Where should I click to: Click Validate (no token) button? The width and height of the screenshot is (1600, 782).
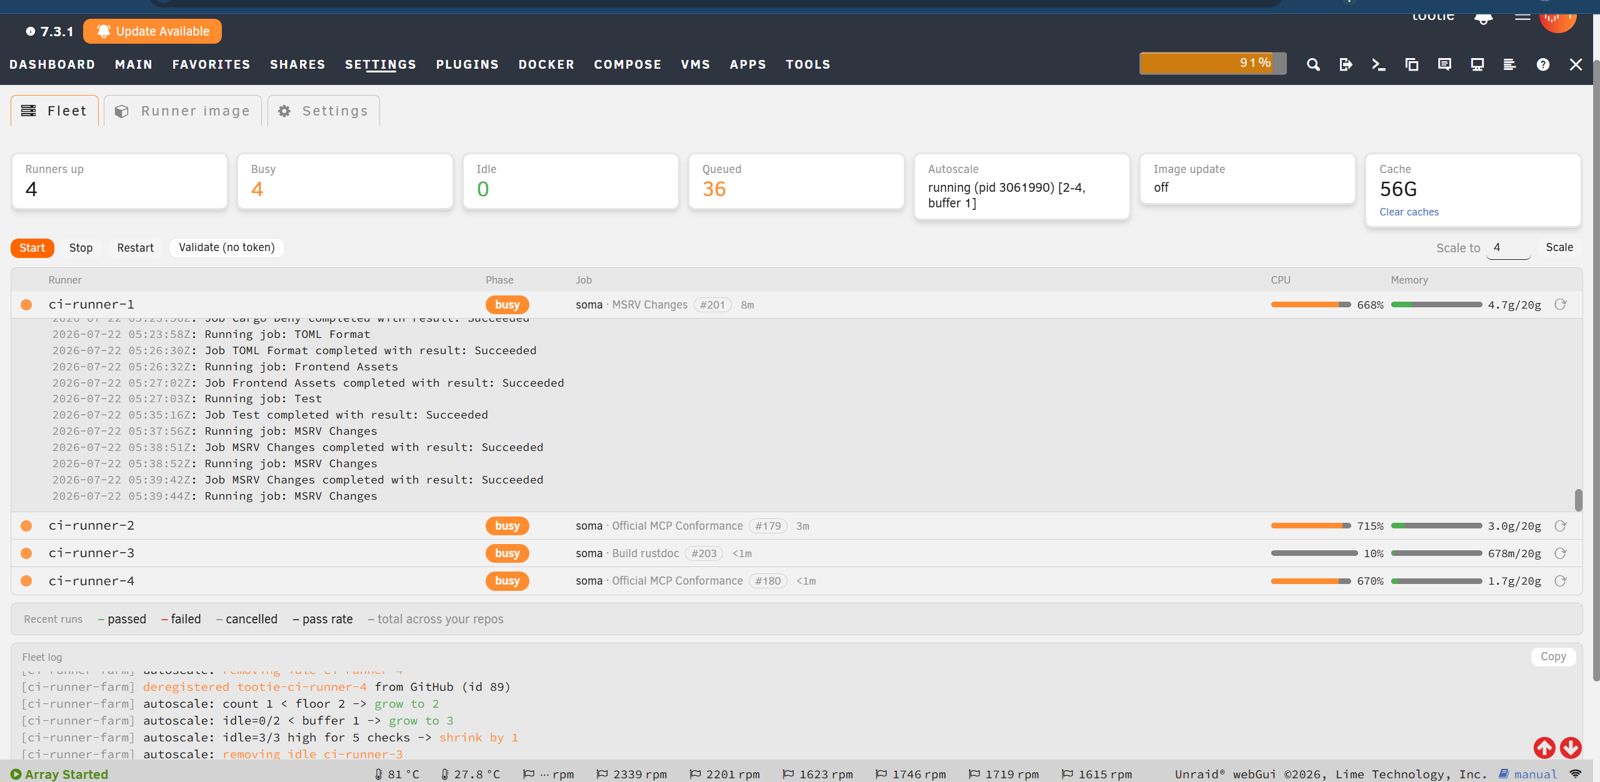click(x=227, y=248)
